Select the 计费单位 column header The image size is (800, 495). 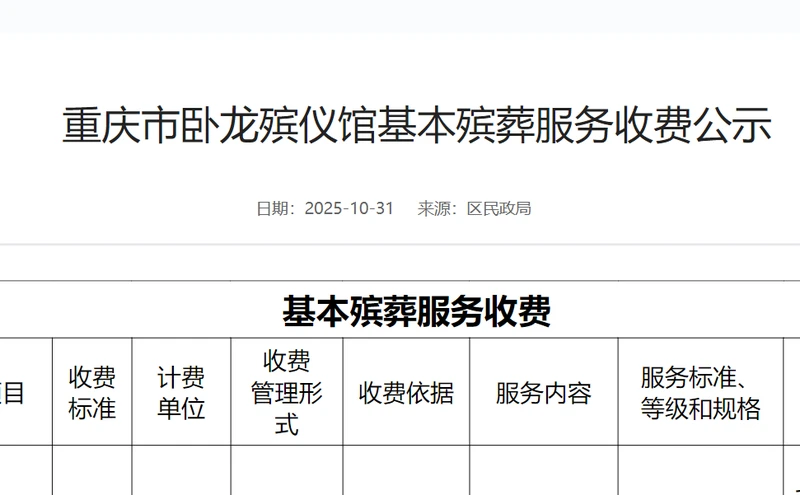[181, 392]
